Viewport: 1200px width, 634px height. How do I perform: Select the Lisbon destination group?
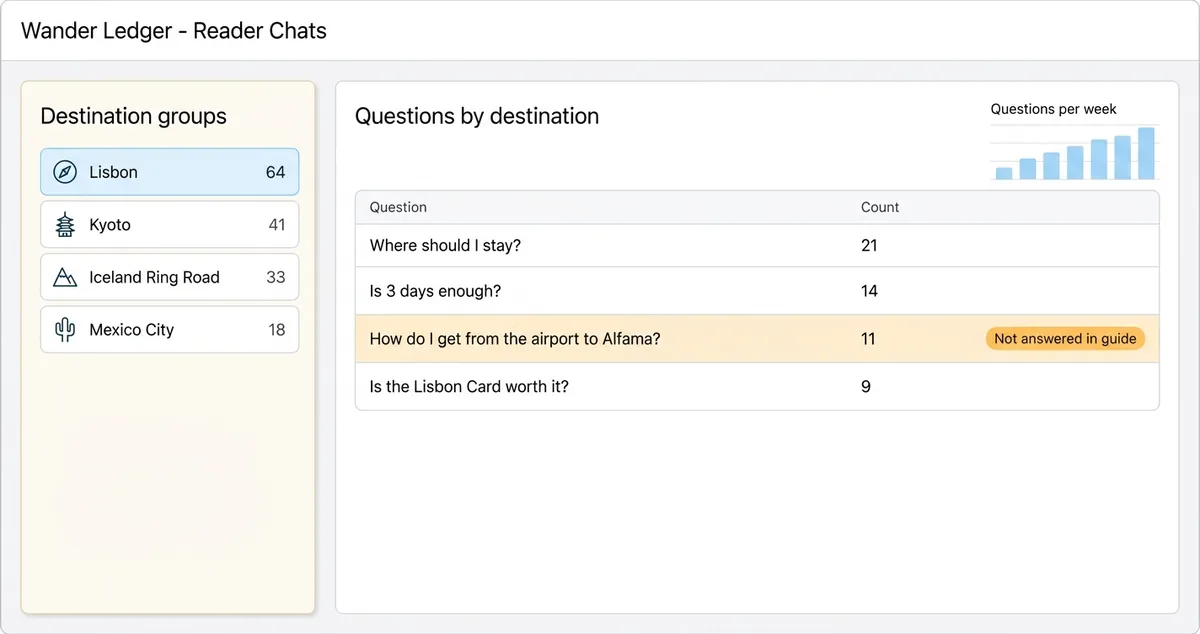(x=170, y=172)
